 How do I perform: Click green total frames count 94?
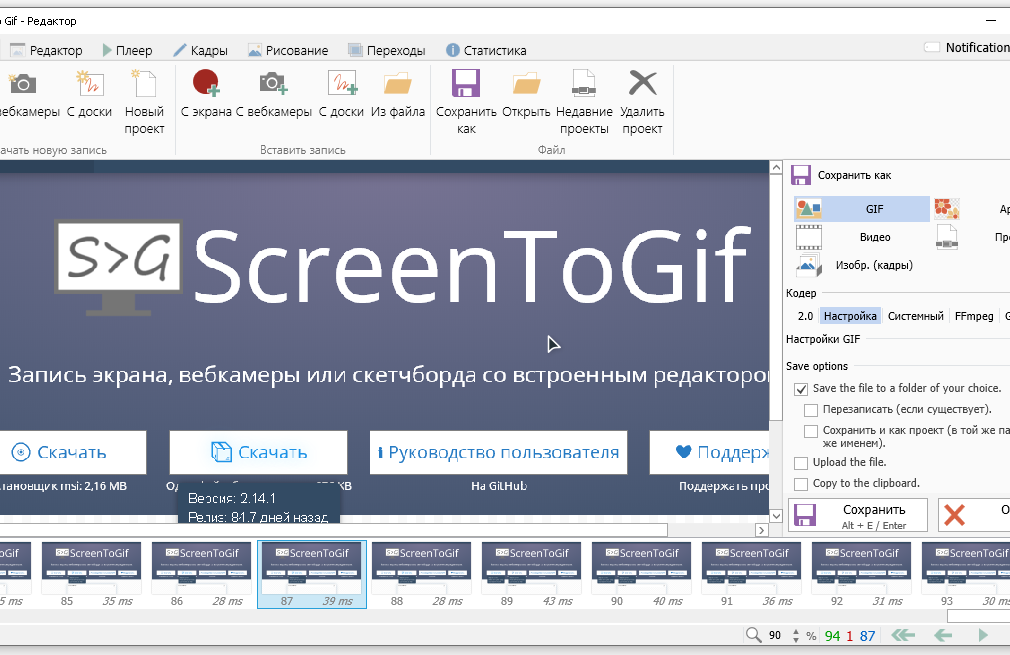tap(832, 636)
